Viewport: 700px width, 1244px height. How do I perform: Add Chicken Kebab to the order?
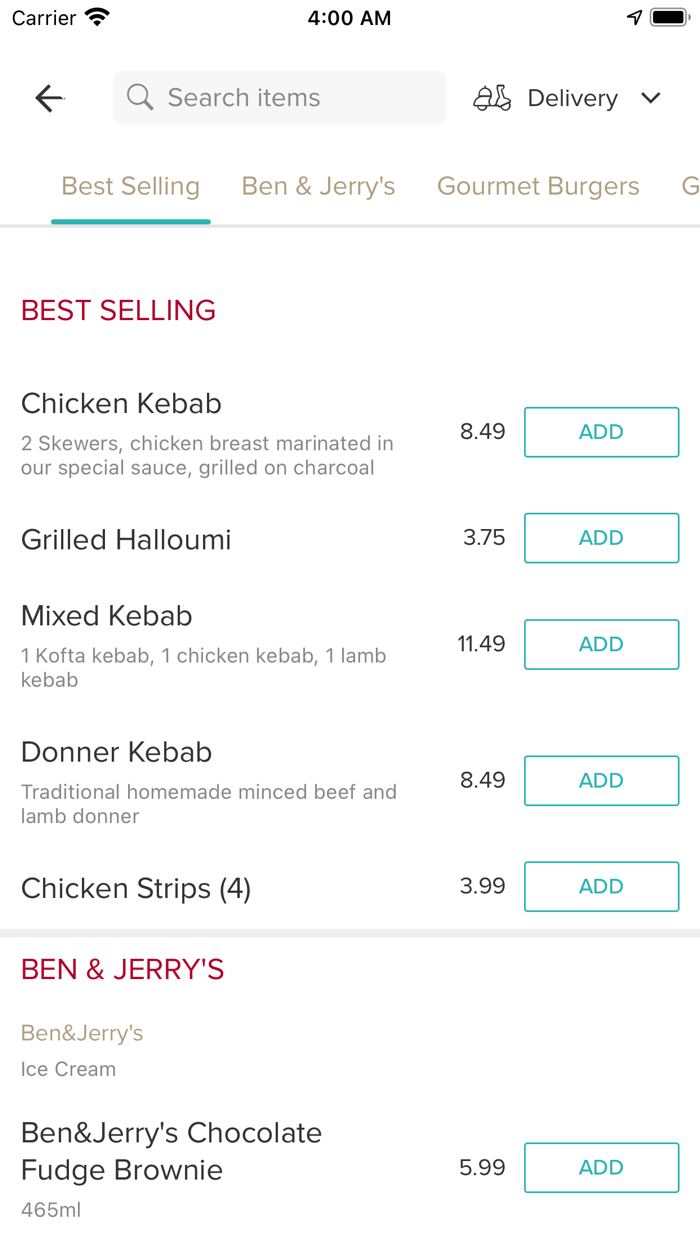click(x=601, y=432)
